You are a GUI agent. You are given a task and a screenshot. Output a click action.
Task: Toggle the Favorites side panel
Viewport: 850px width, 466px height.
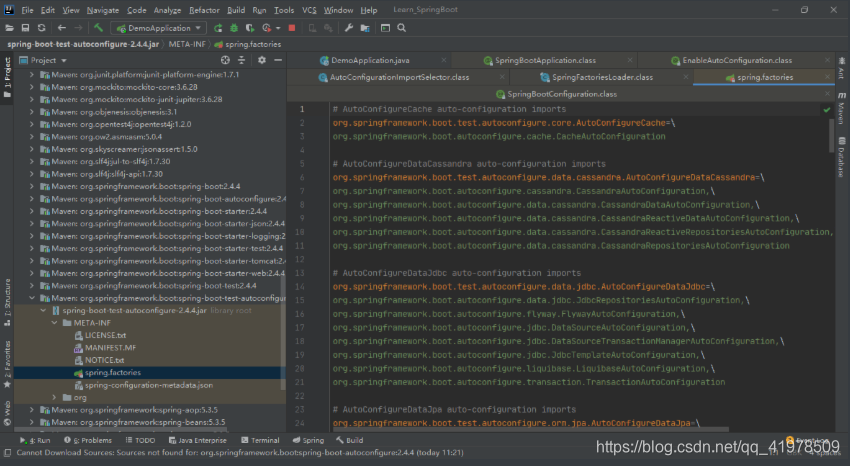(x=7, y=364)
